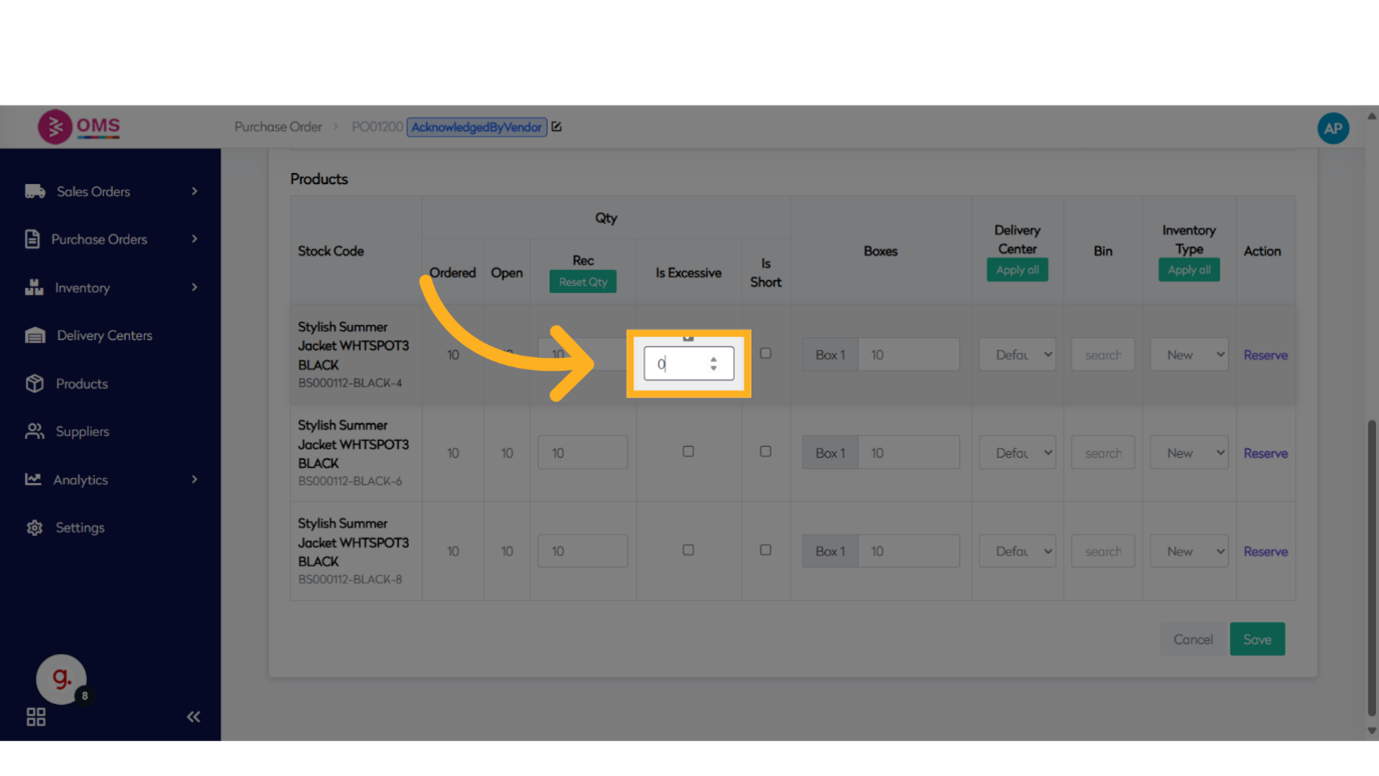1379x776 pixels.
Task: Open Inventory Type dropdown for BLACK-6 row
Action: [x=1189, y=453]
